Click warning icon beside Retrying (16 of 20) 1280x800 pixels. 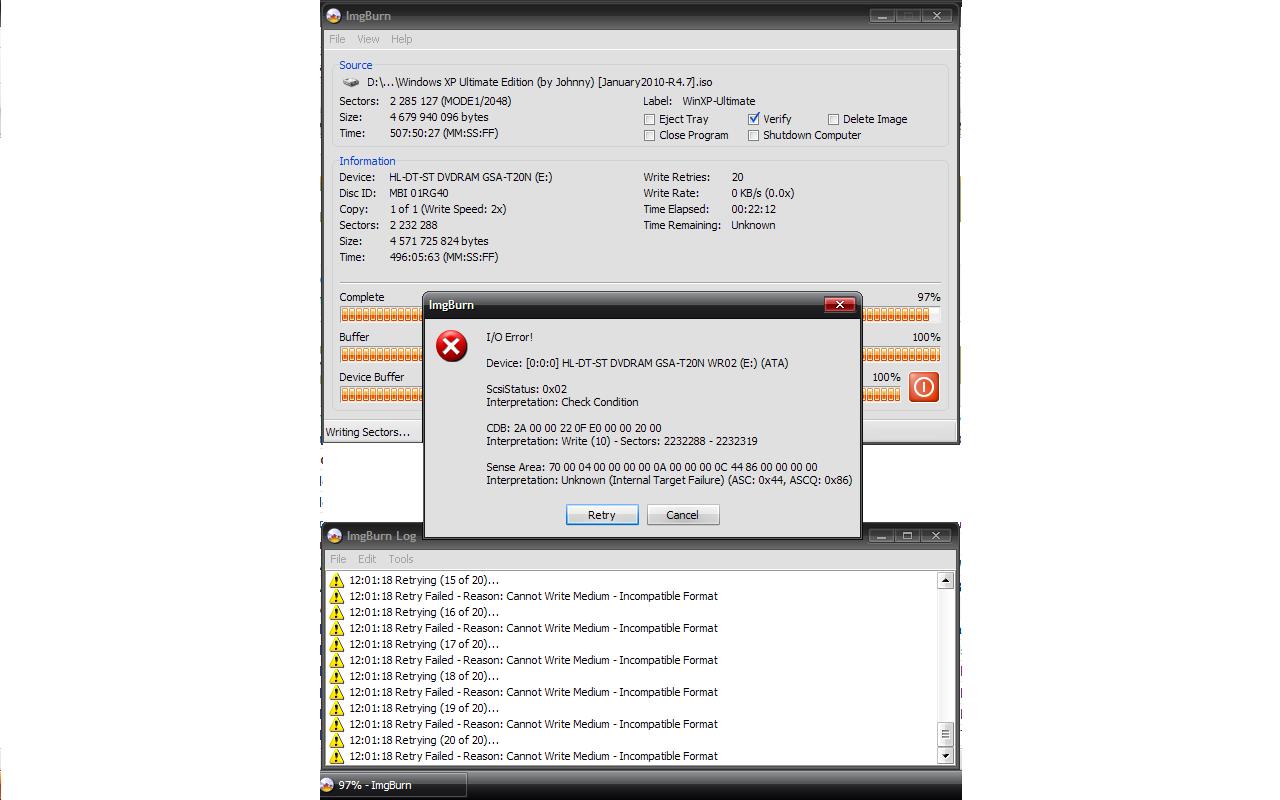pyautogui.click(x=337, y=612)
